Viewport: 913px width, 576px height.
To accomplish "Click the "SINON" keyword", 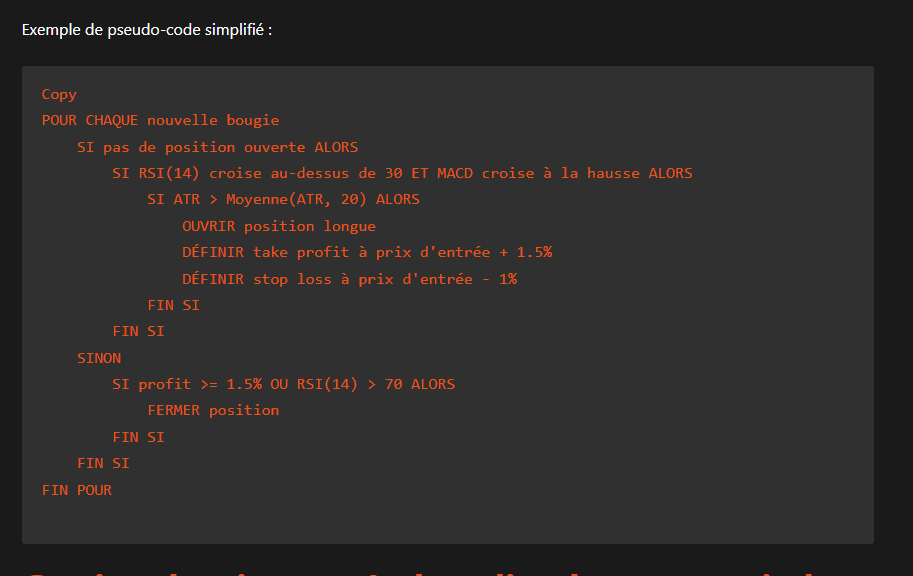I will pyautogui.click(x=99, y=358).
